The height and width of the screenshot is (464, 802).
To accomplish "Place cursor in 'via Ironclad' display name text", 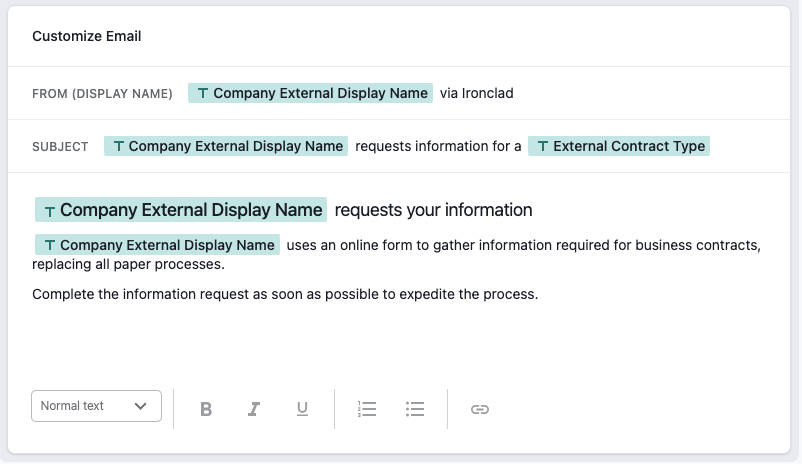I will click(477, 93).
